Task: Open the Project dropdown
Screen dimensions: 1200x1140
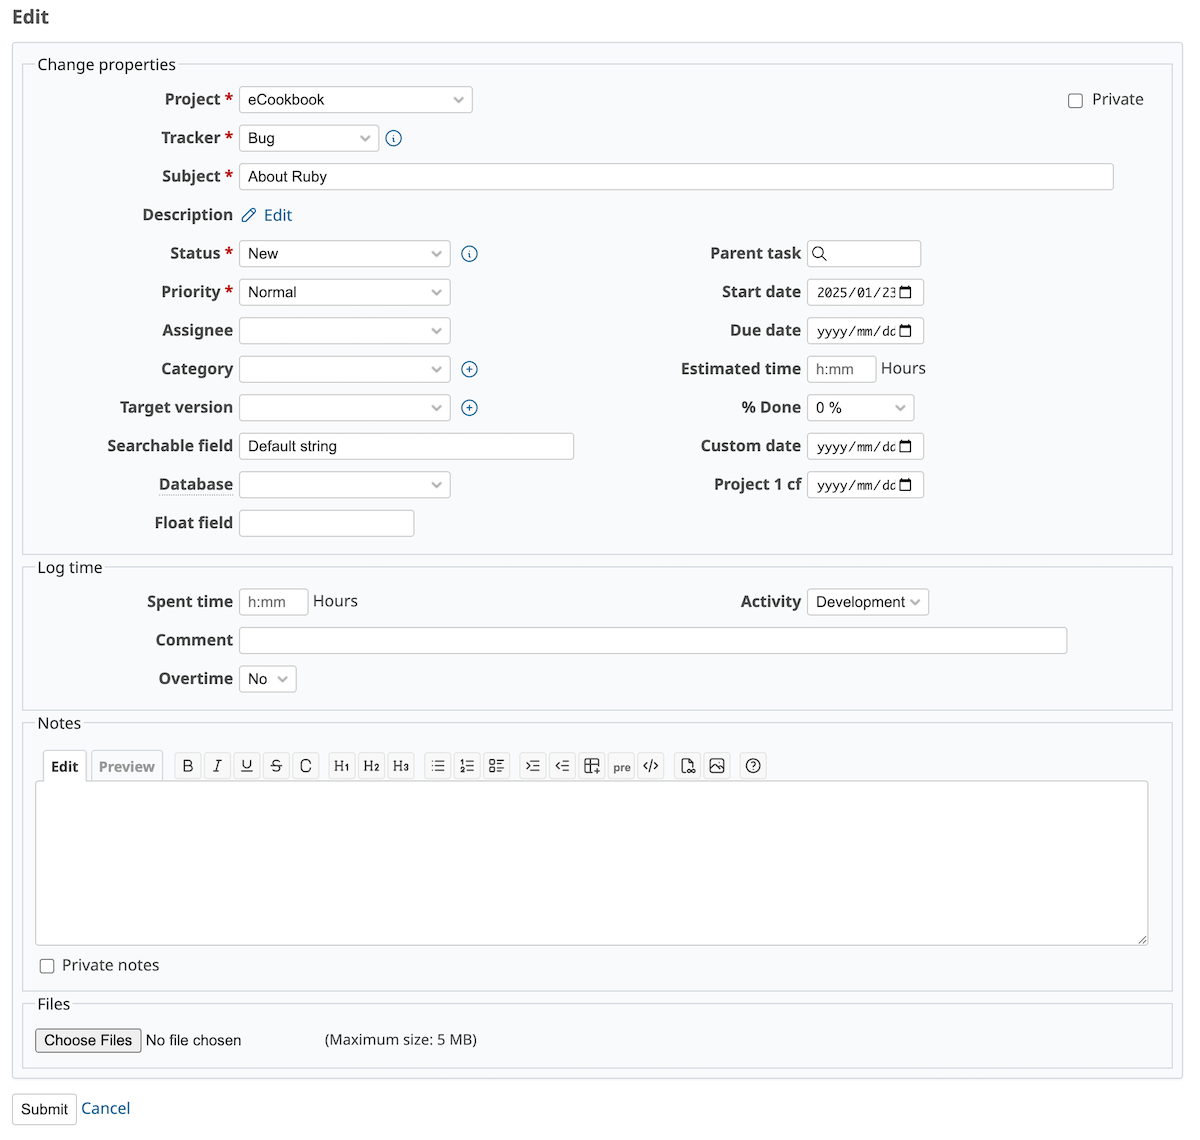Action: coord(355,99)
